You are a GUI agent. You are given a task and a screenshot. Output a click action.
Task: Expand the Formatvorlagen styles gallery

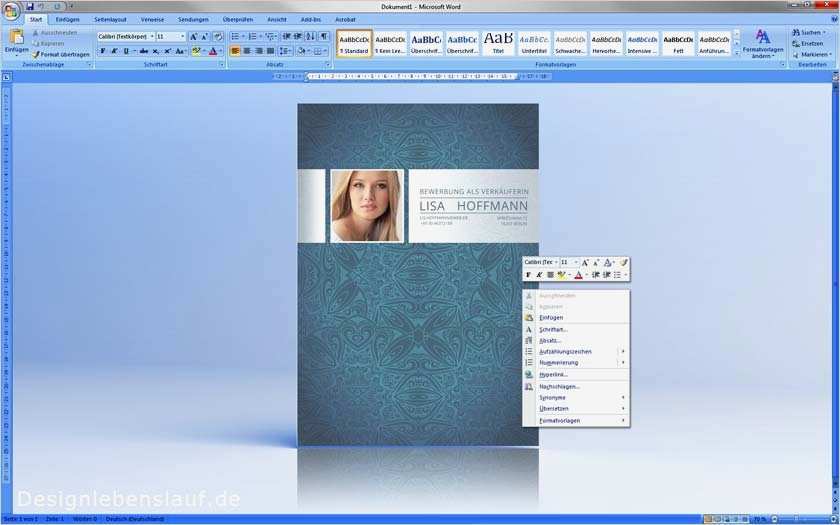(737, 52)
